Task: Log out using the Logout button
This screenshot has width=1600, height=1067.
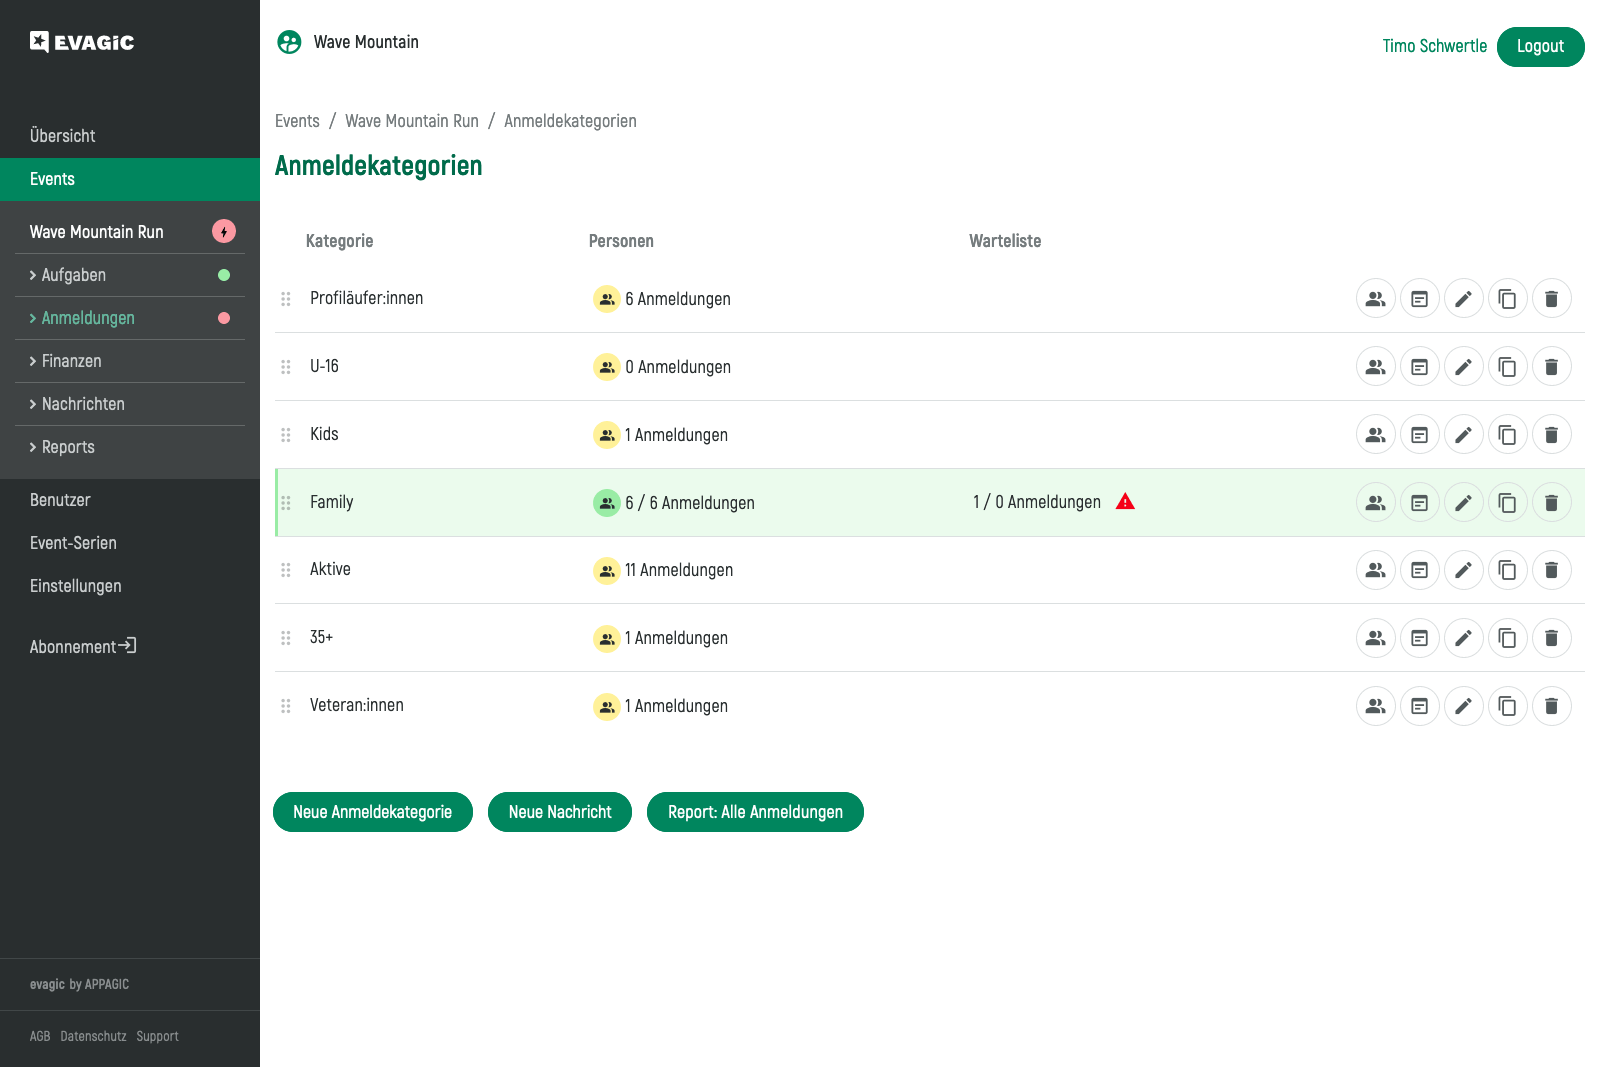Action: (1539, 47)
